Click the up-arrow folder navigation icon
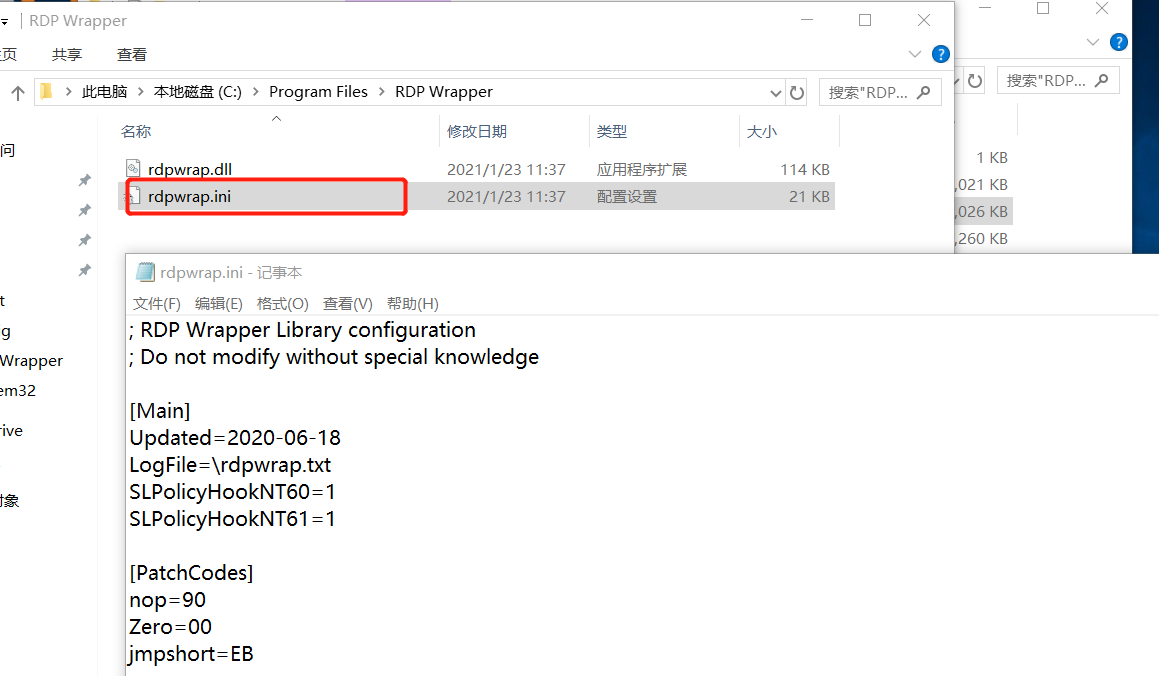This screenshot has width=1159, height=676. coord(17,91)
